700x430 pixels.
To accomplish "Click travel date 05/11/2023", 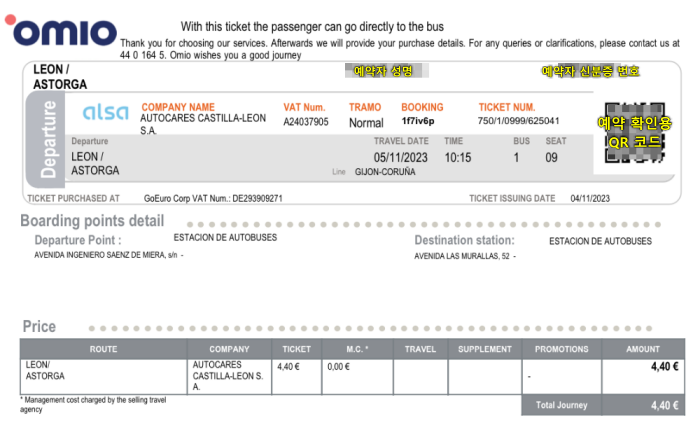I will (x=400, y=158).
